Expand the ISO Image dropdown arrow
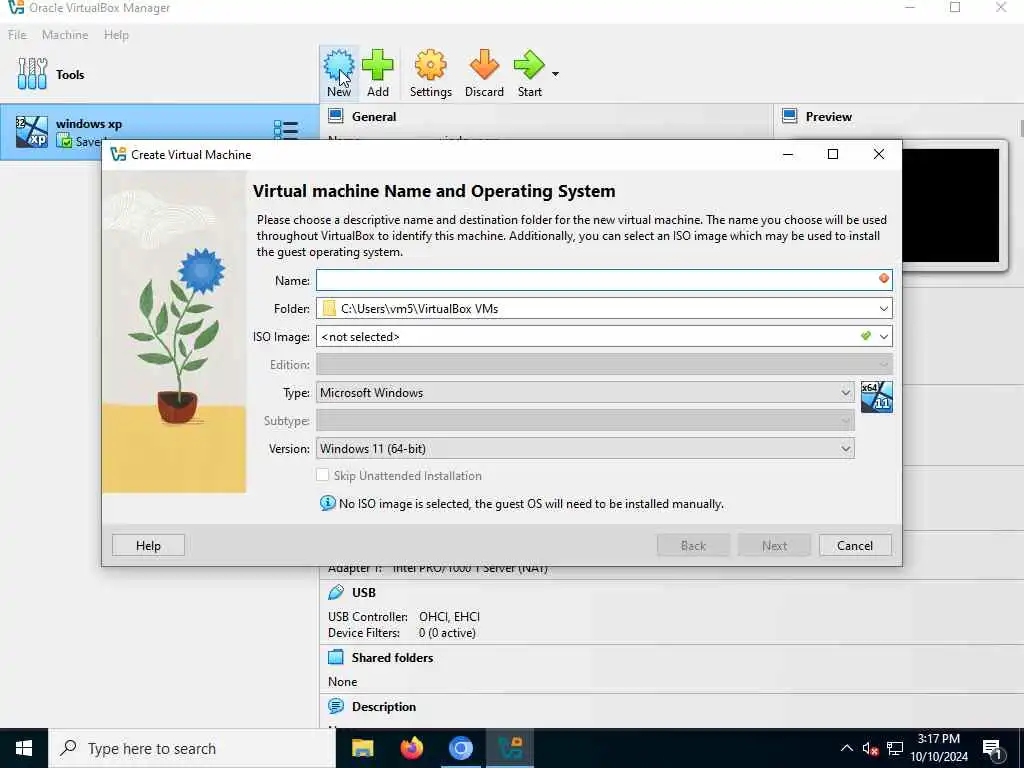The width and height of the screenshot is (1024, 768). click(x=884, y=336)
